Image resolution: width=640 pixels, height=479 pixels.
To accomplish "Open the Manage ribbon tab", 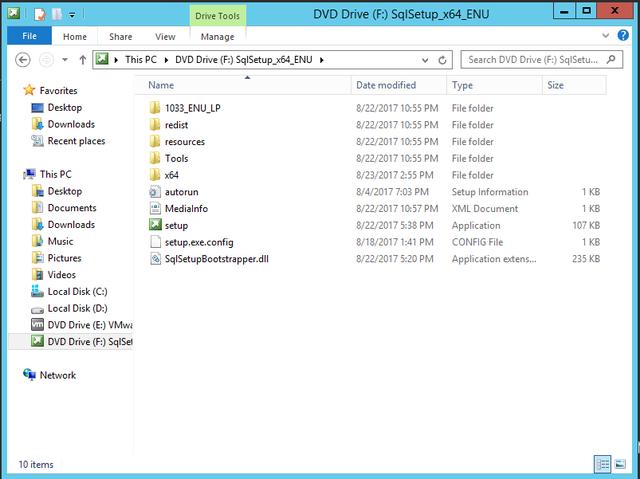I will [218, 37].
